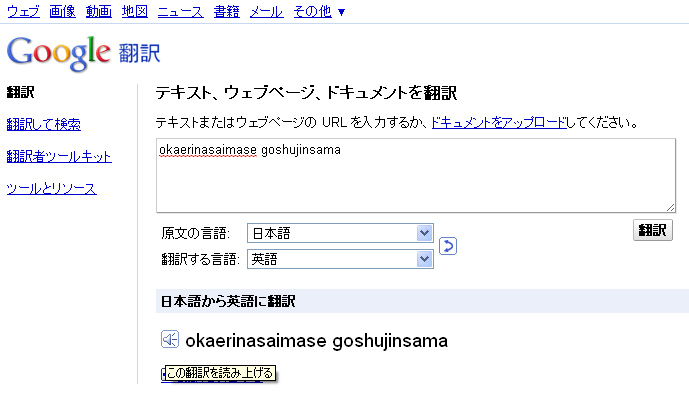Open メール in the top bar
This screenshot has width=689, height=403.
click(266, 11)
